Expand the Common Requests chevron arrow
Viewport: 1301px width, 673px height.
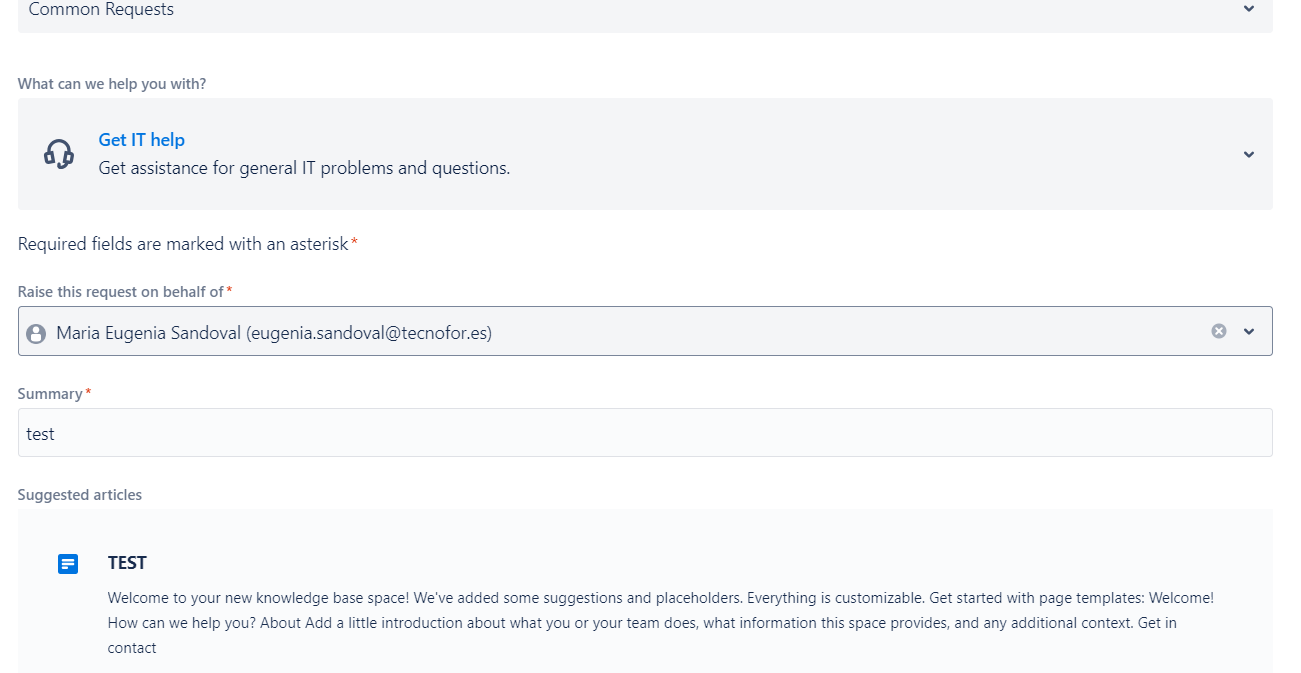(1248, 9)
